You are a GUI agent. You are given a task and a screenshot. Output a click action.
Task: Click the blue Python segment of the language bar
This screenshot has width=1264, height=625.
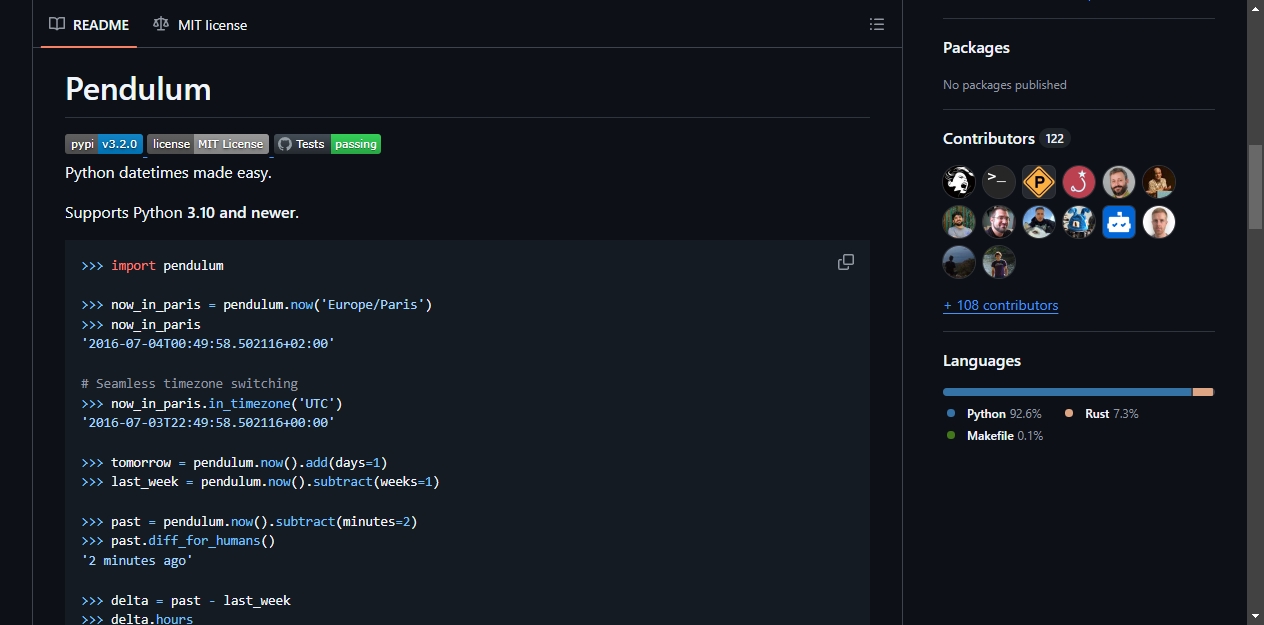click(x=1067, y=392)
